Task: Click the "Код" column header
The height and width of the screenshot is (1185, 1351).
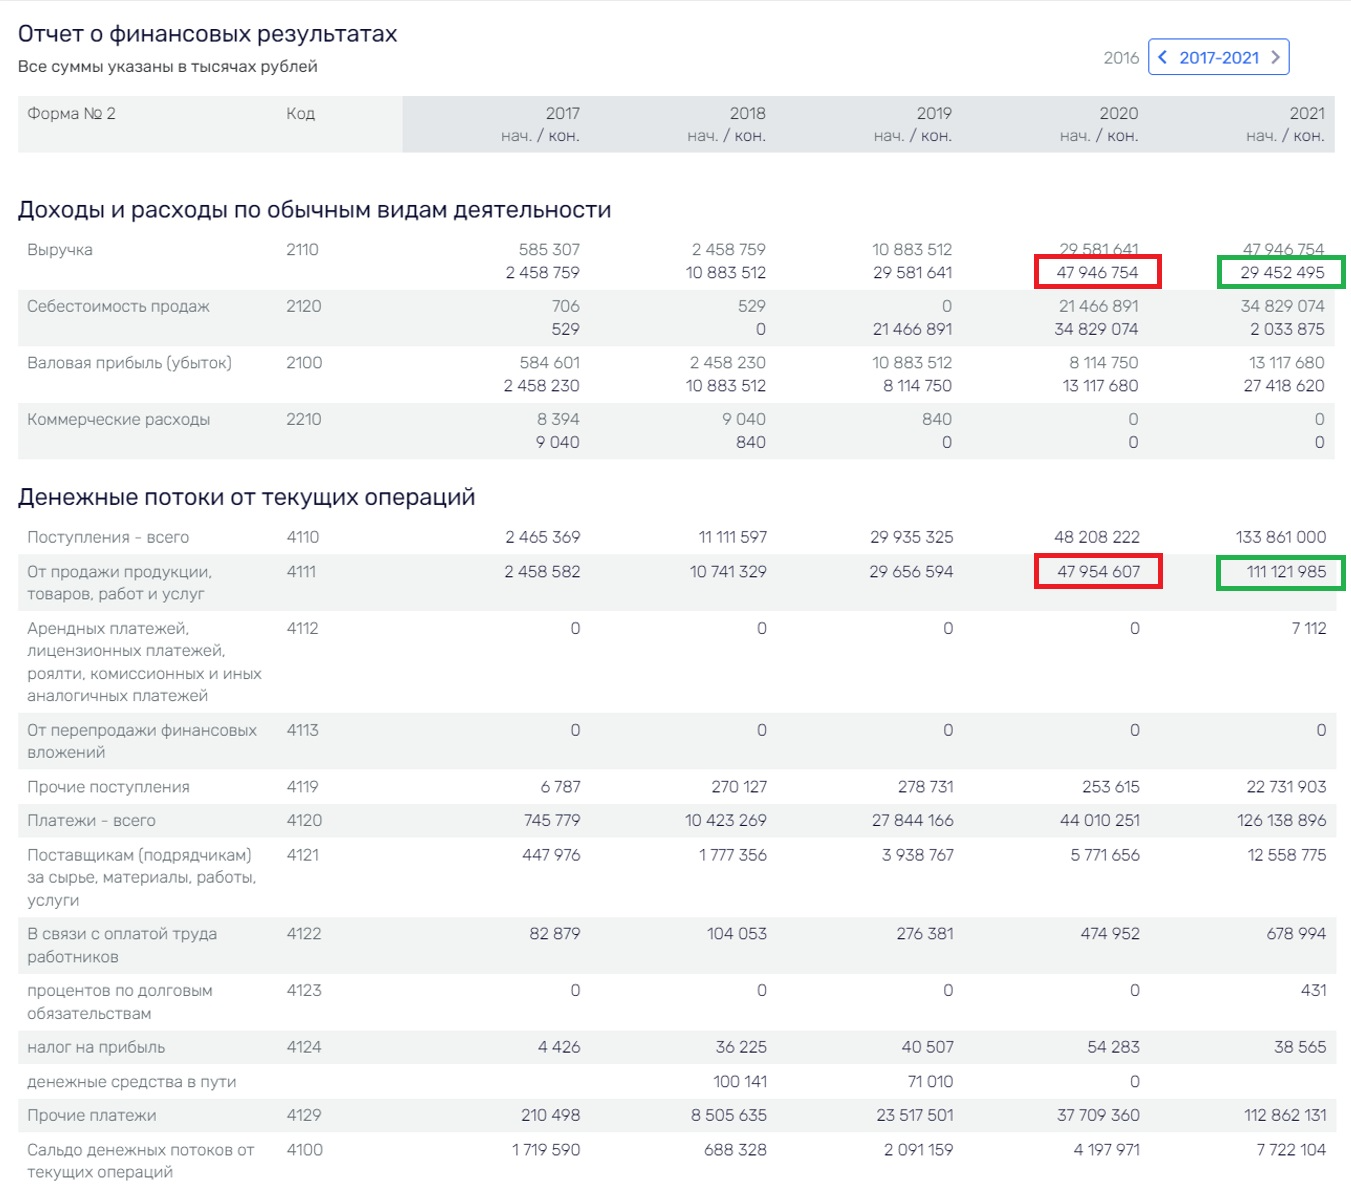Action: (x=300, y=114)
